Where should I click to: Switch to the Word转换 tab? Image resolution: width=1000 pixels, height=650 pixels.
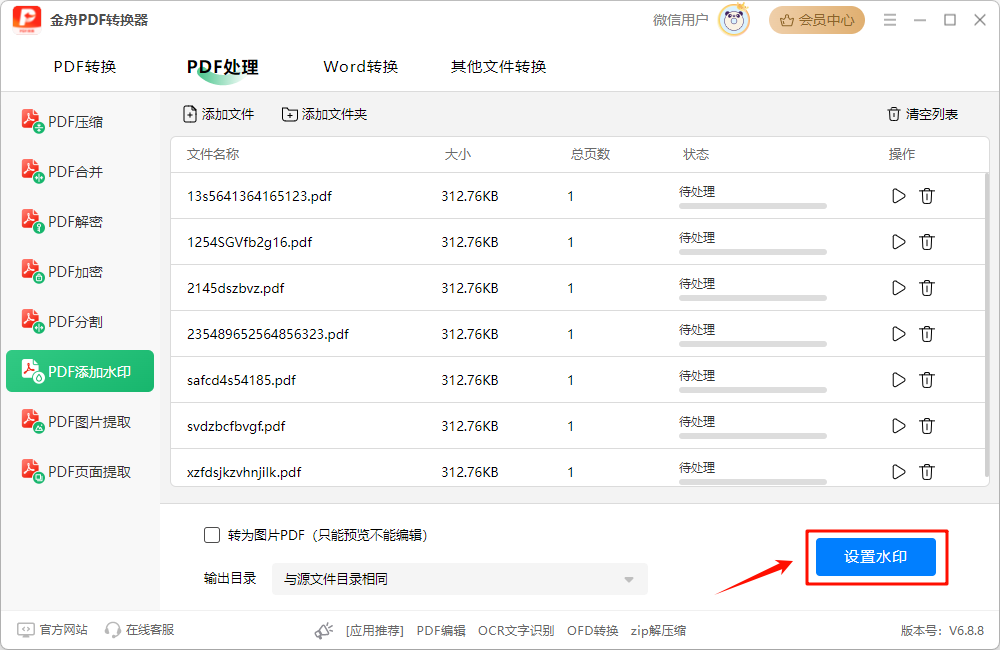[x=360, y=66]
